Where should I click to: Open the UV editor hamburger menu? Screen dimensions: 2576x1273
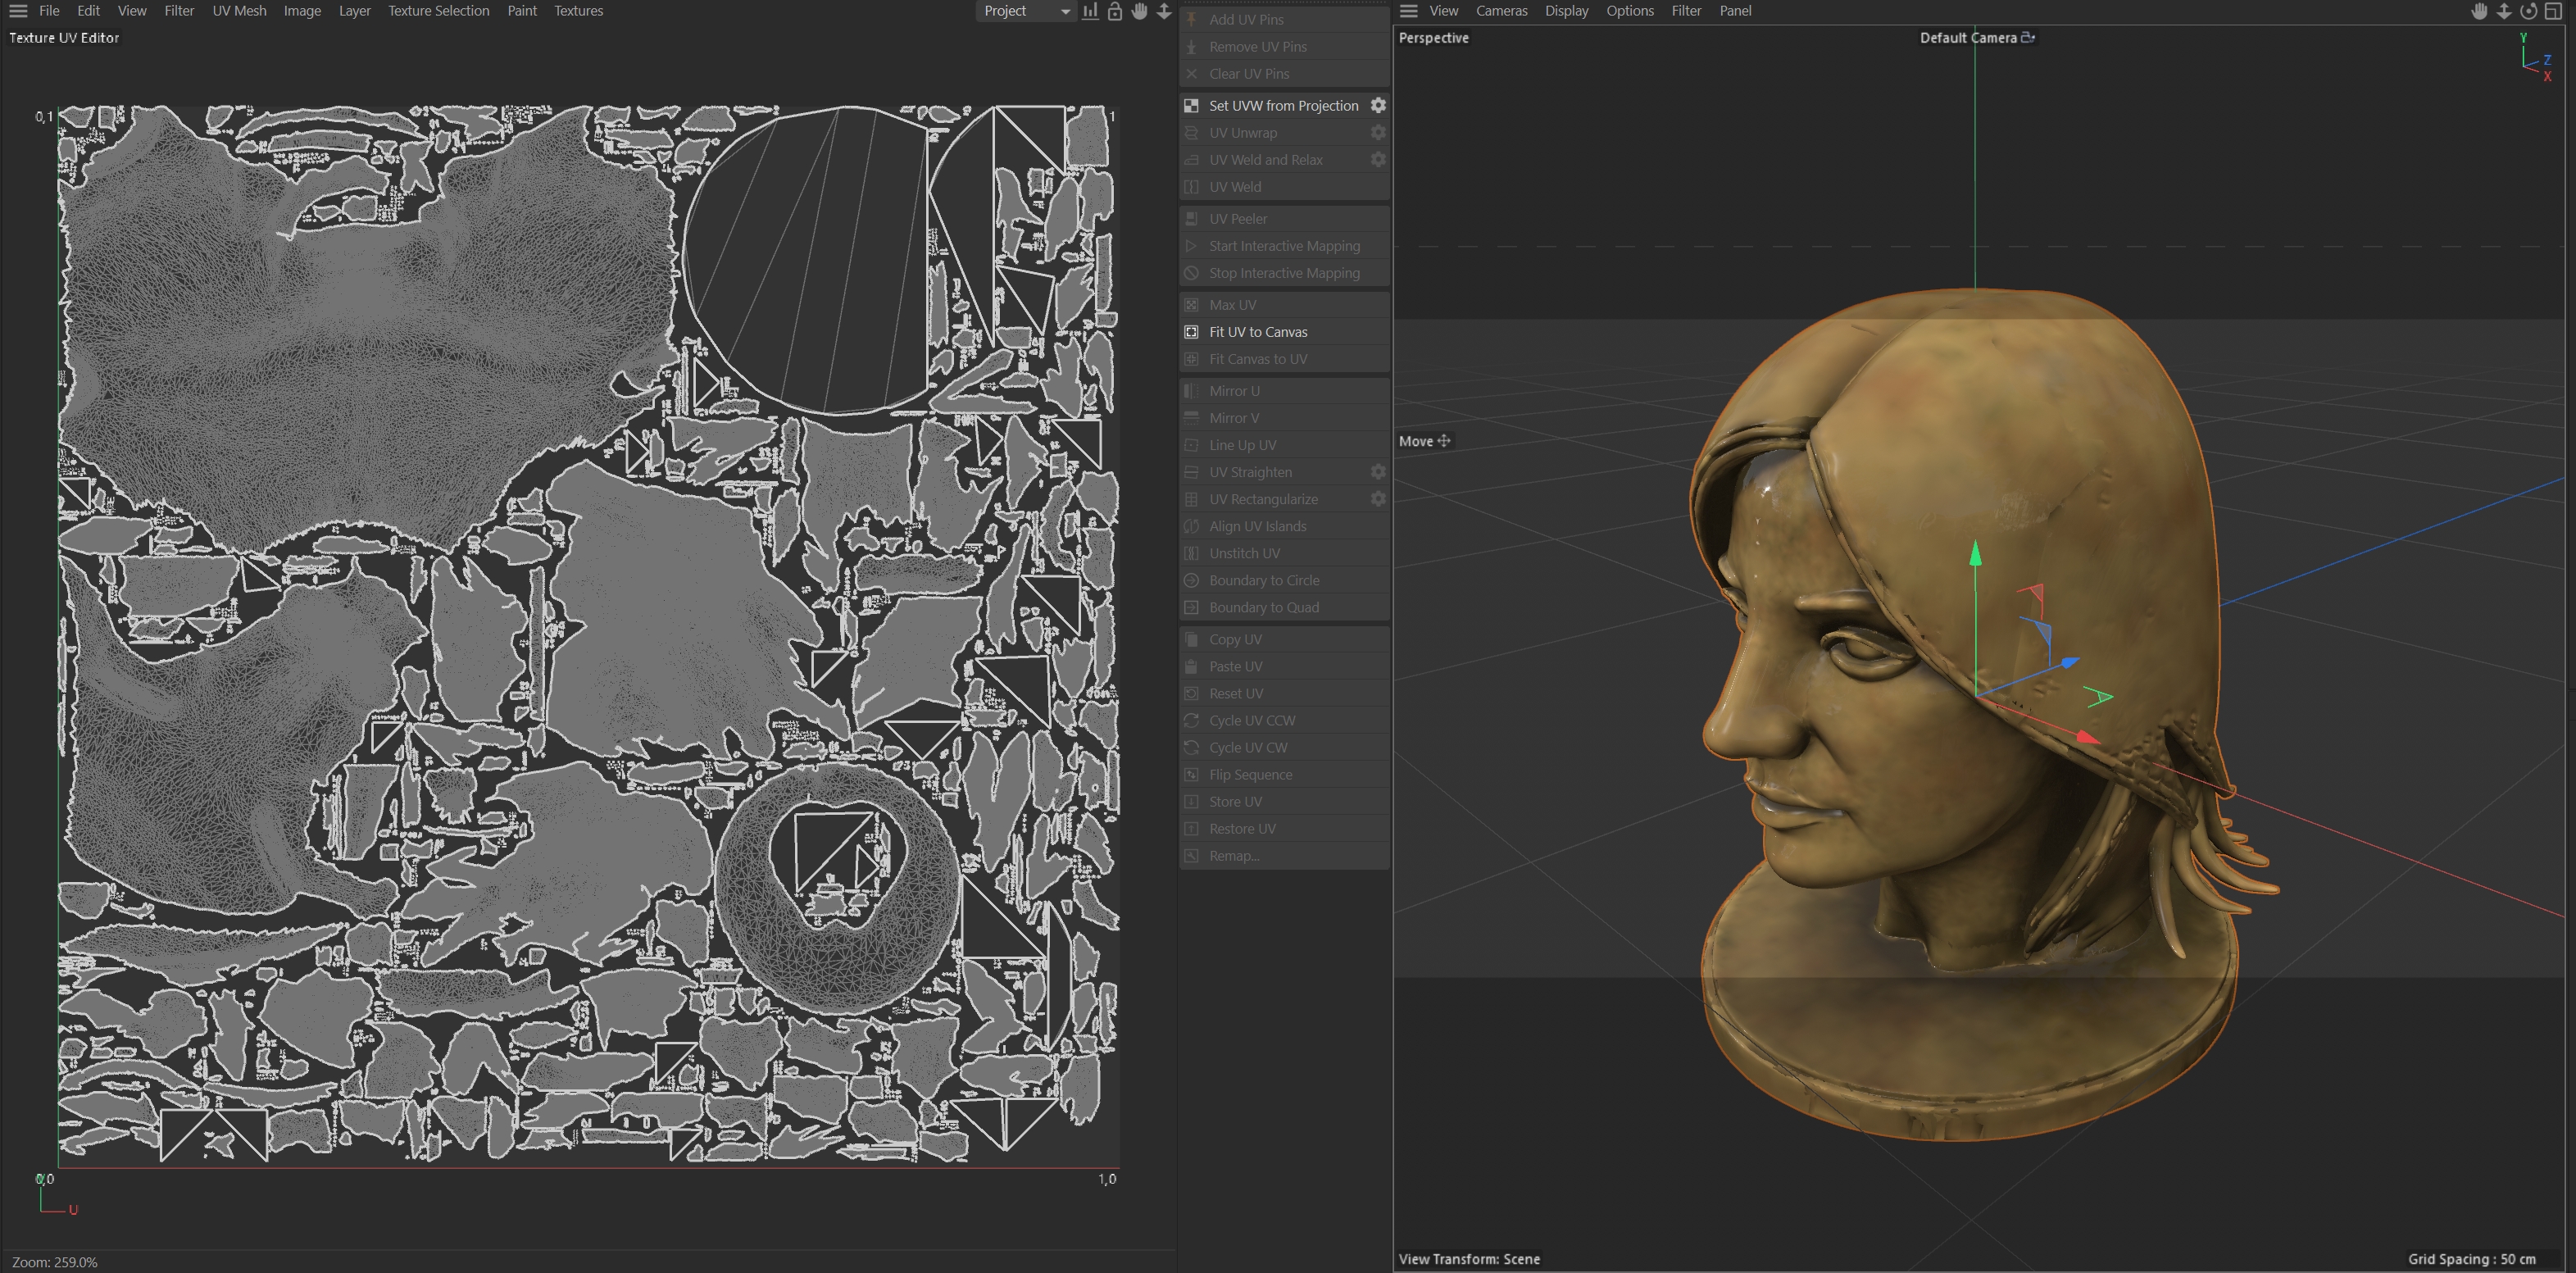point(18,11)
